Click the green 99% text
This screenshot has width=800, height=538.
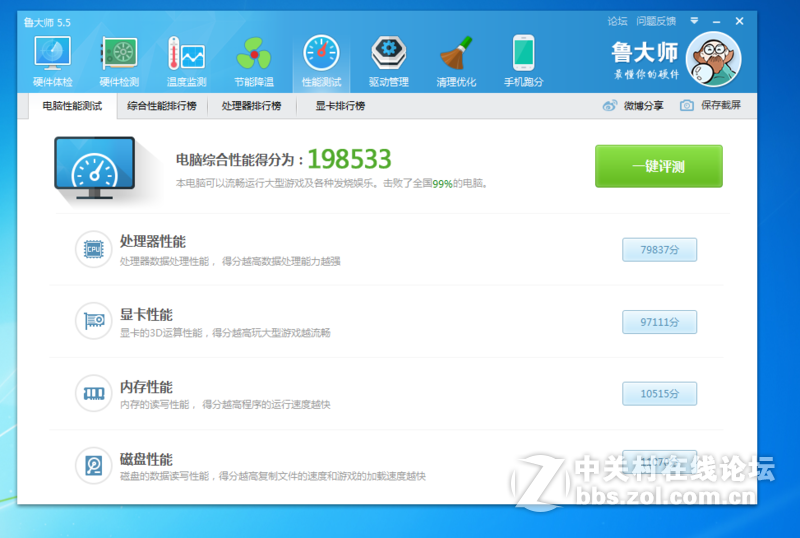tap(442, 183)
